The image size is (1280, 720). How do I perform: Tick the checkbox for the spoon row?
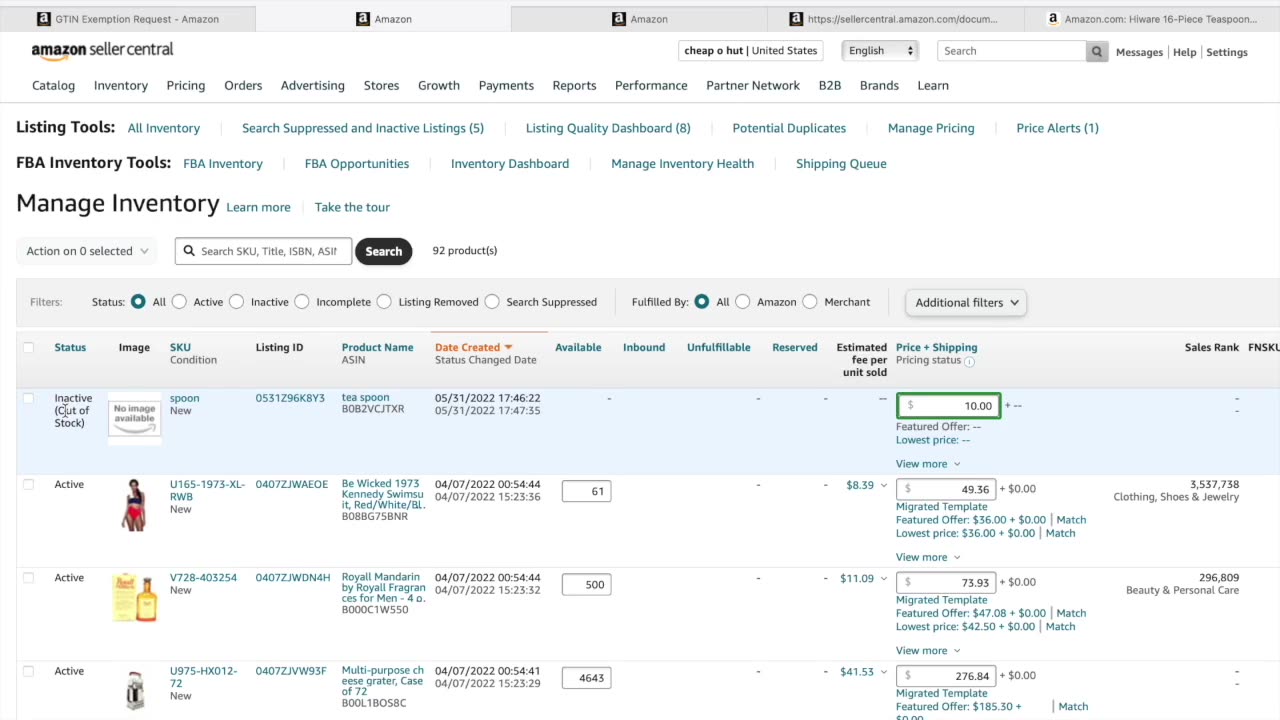coord(28,398)
